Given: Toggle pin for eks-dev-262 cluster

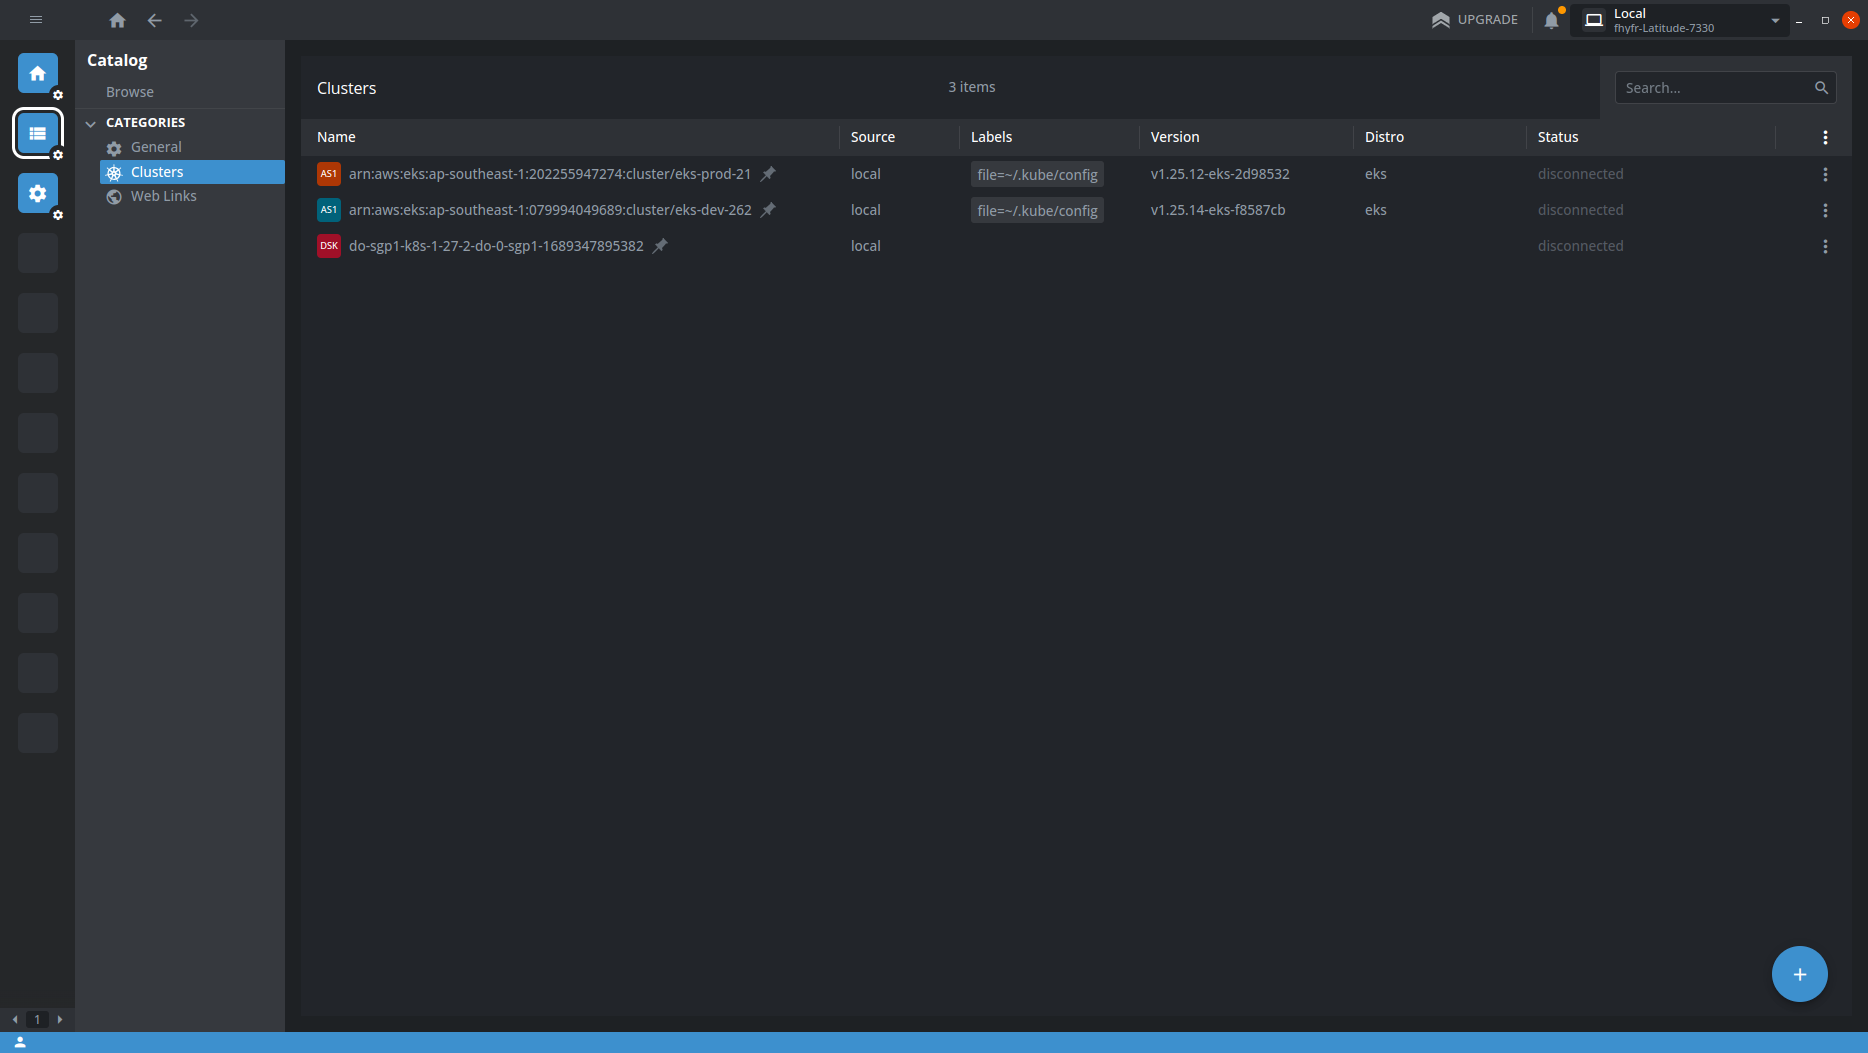Looking at the screenshot, I should point(768,210).
